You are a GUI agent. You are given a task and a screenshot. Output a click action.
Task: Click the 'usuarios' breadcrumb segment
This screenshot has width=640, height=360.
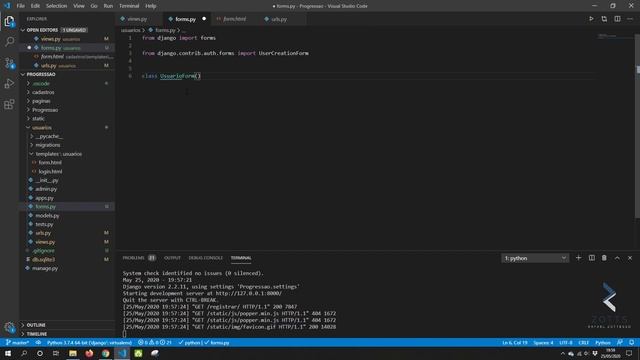[x=130, y=30]
